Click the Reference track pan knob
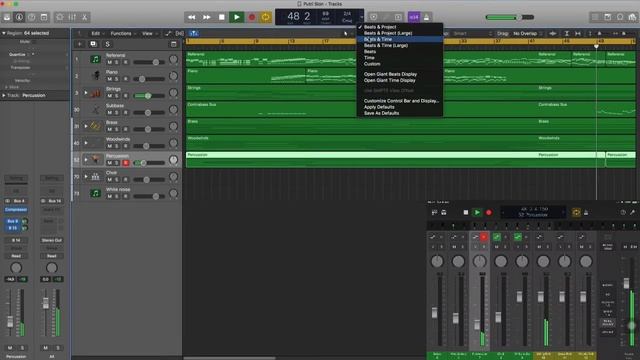 [173, 59]
